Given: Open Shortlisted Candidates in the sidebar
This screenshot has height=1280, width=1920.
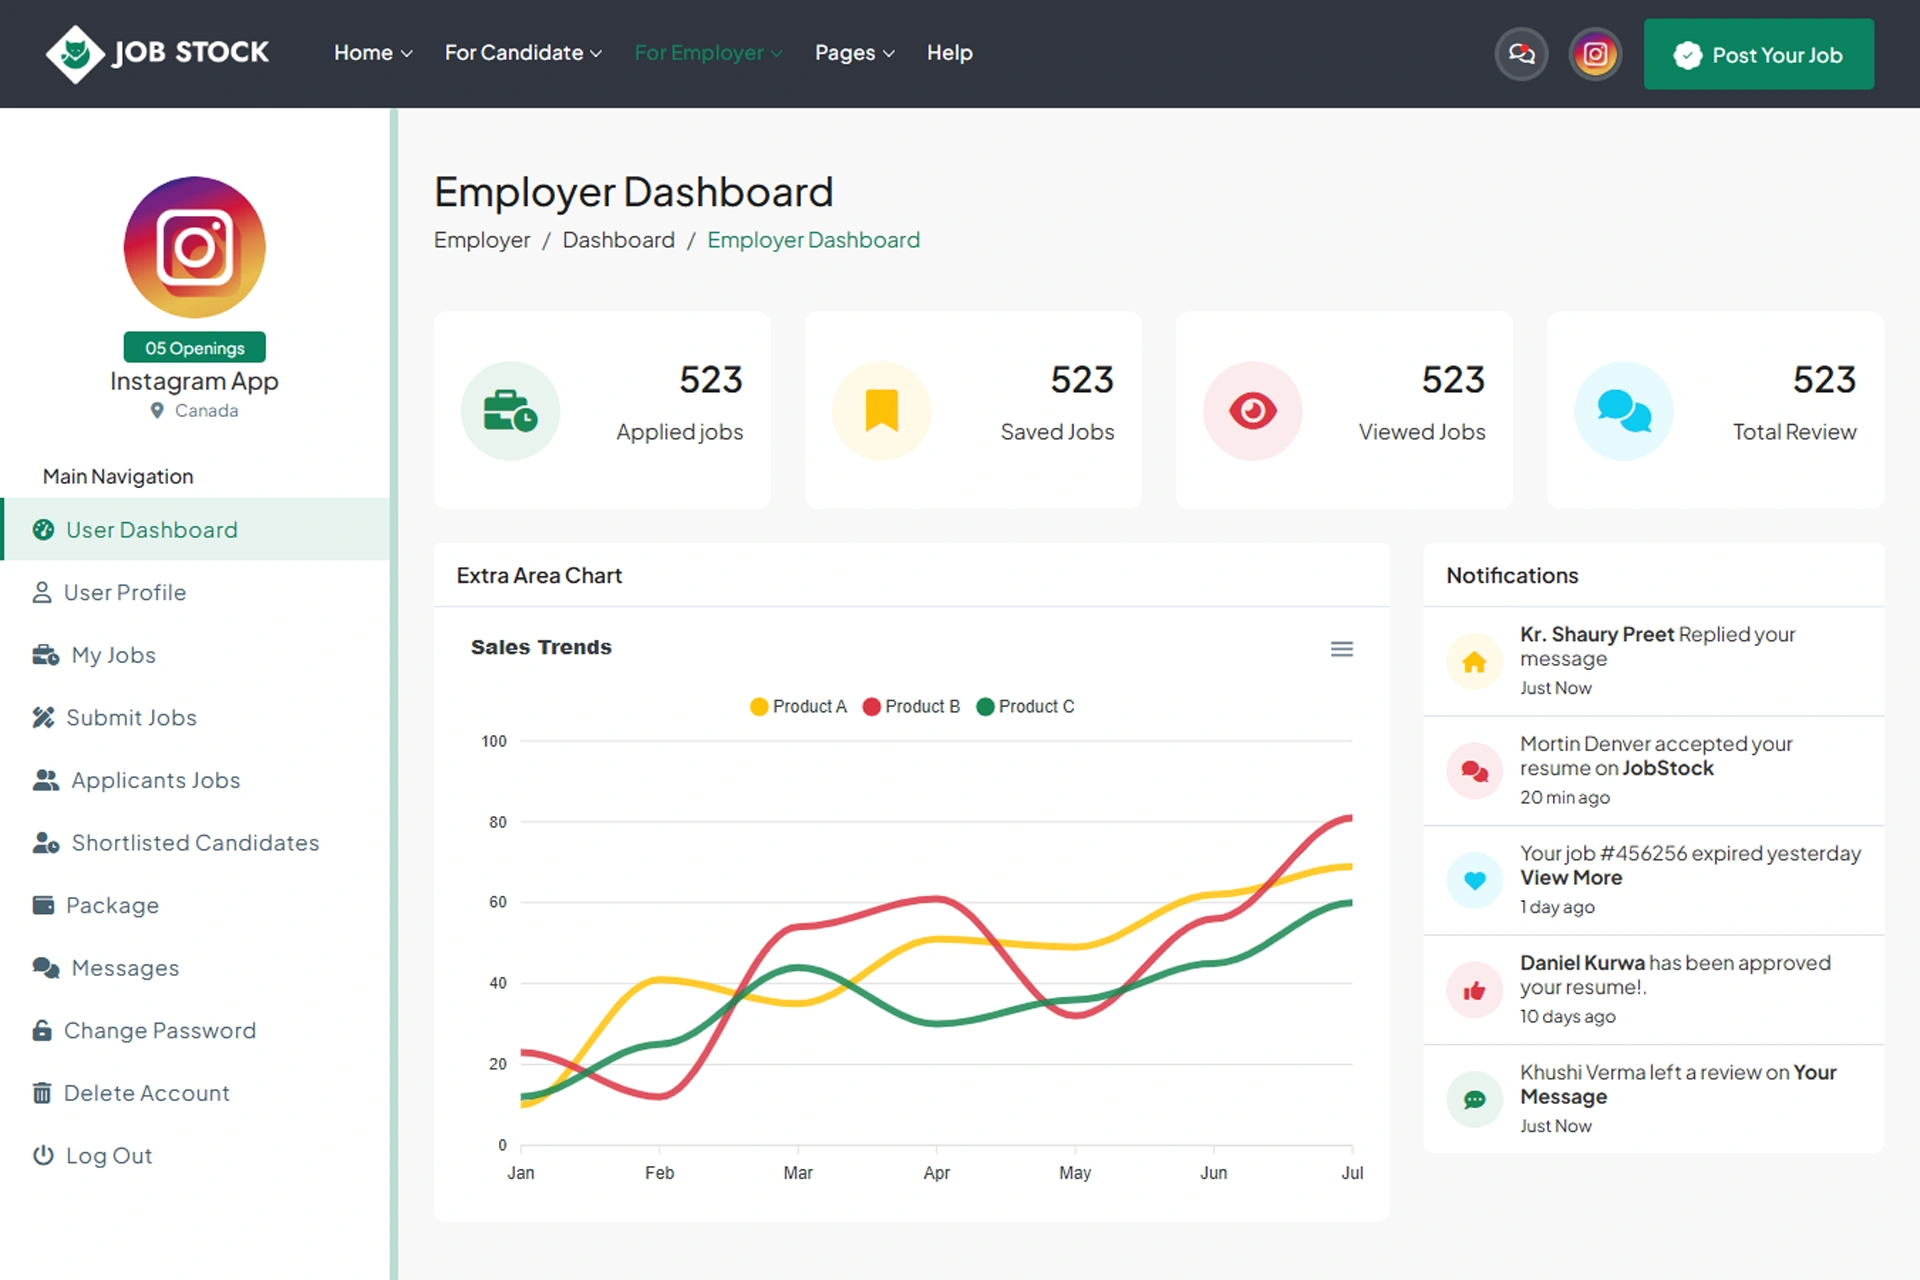Looking at the screenshot, I should point(195,843).
